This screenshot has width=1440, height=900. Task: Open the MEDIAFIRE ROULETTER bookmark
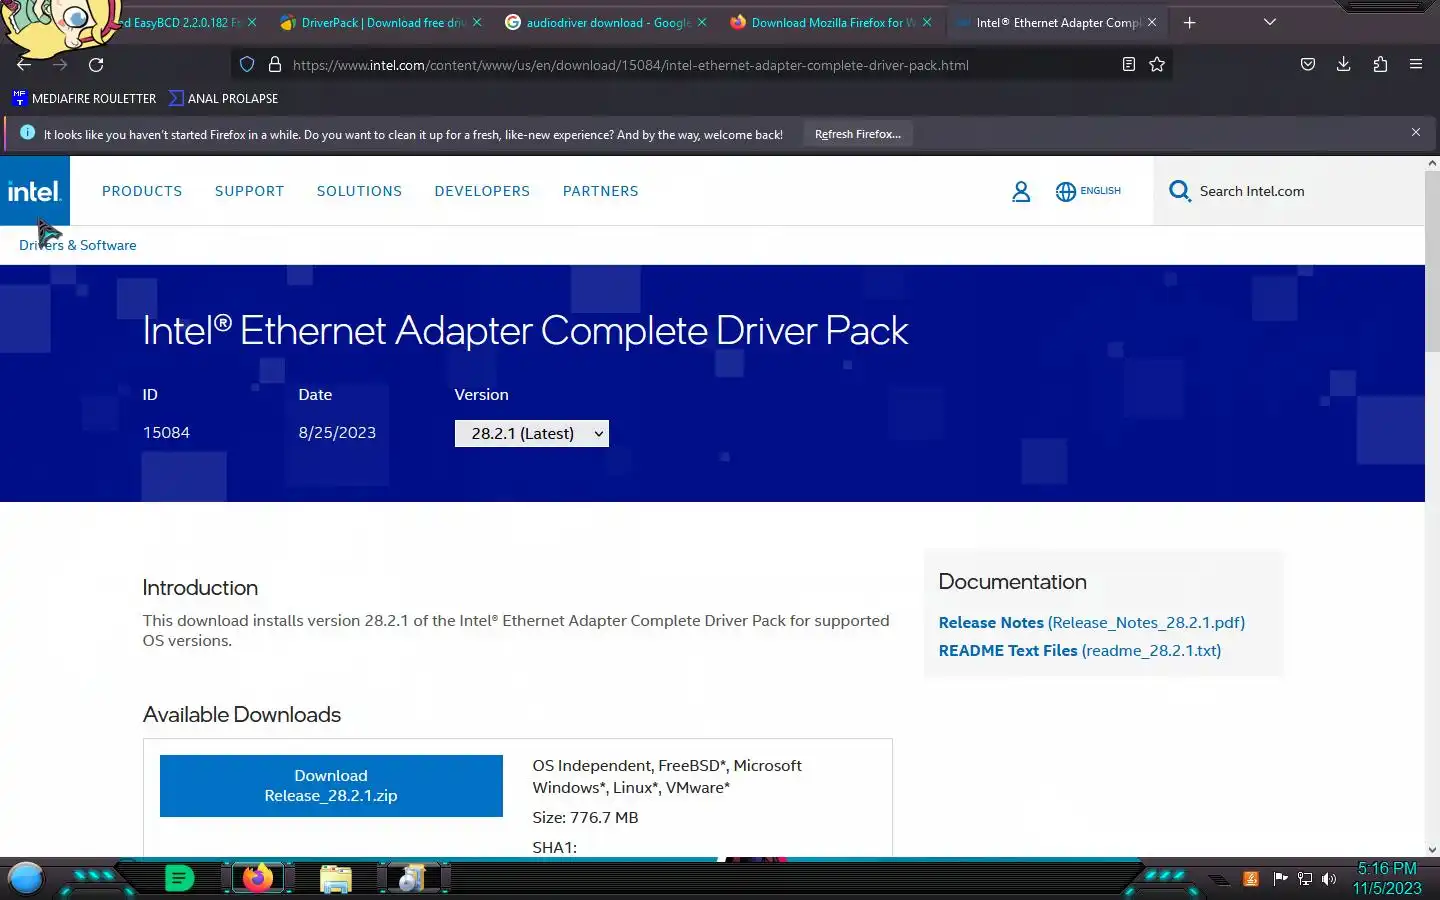click(84, 98)
